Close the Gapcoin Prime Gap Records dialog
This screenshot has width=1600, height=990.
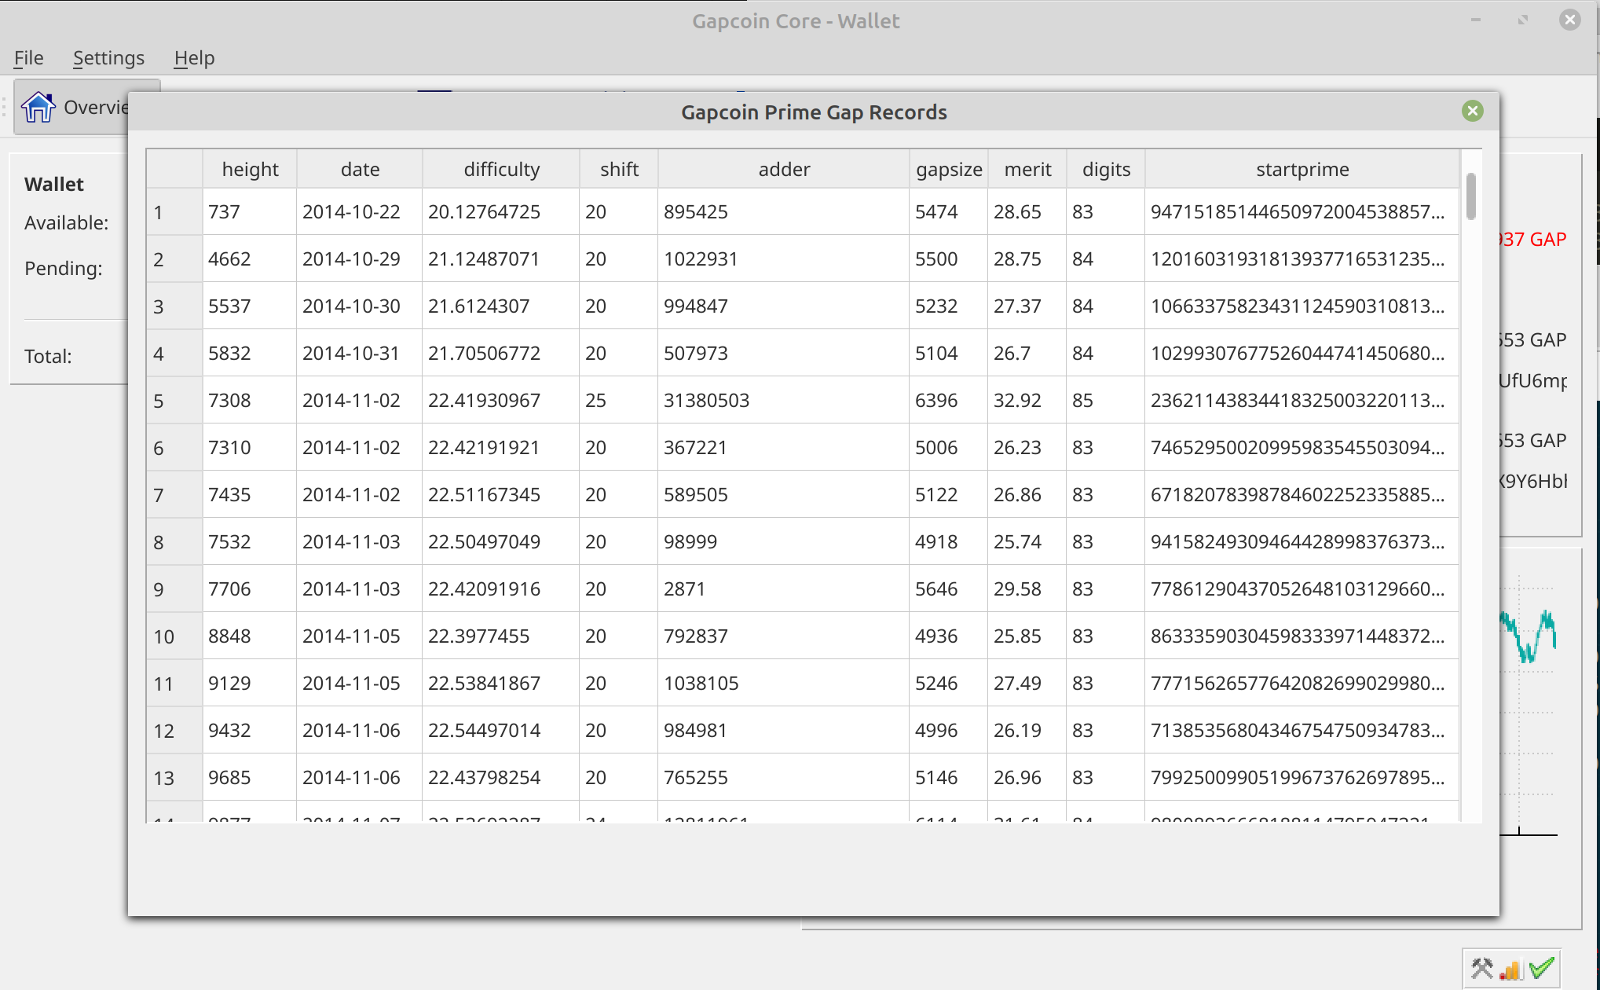pos(1472,111)
